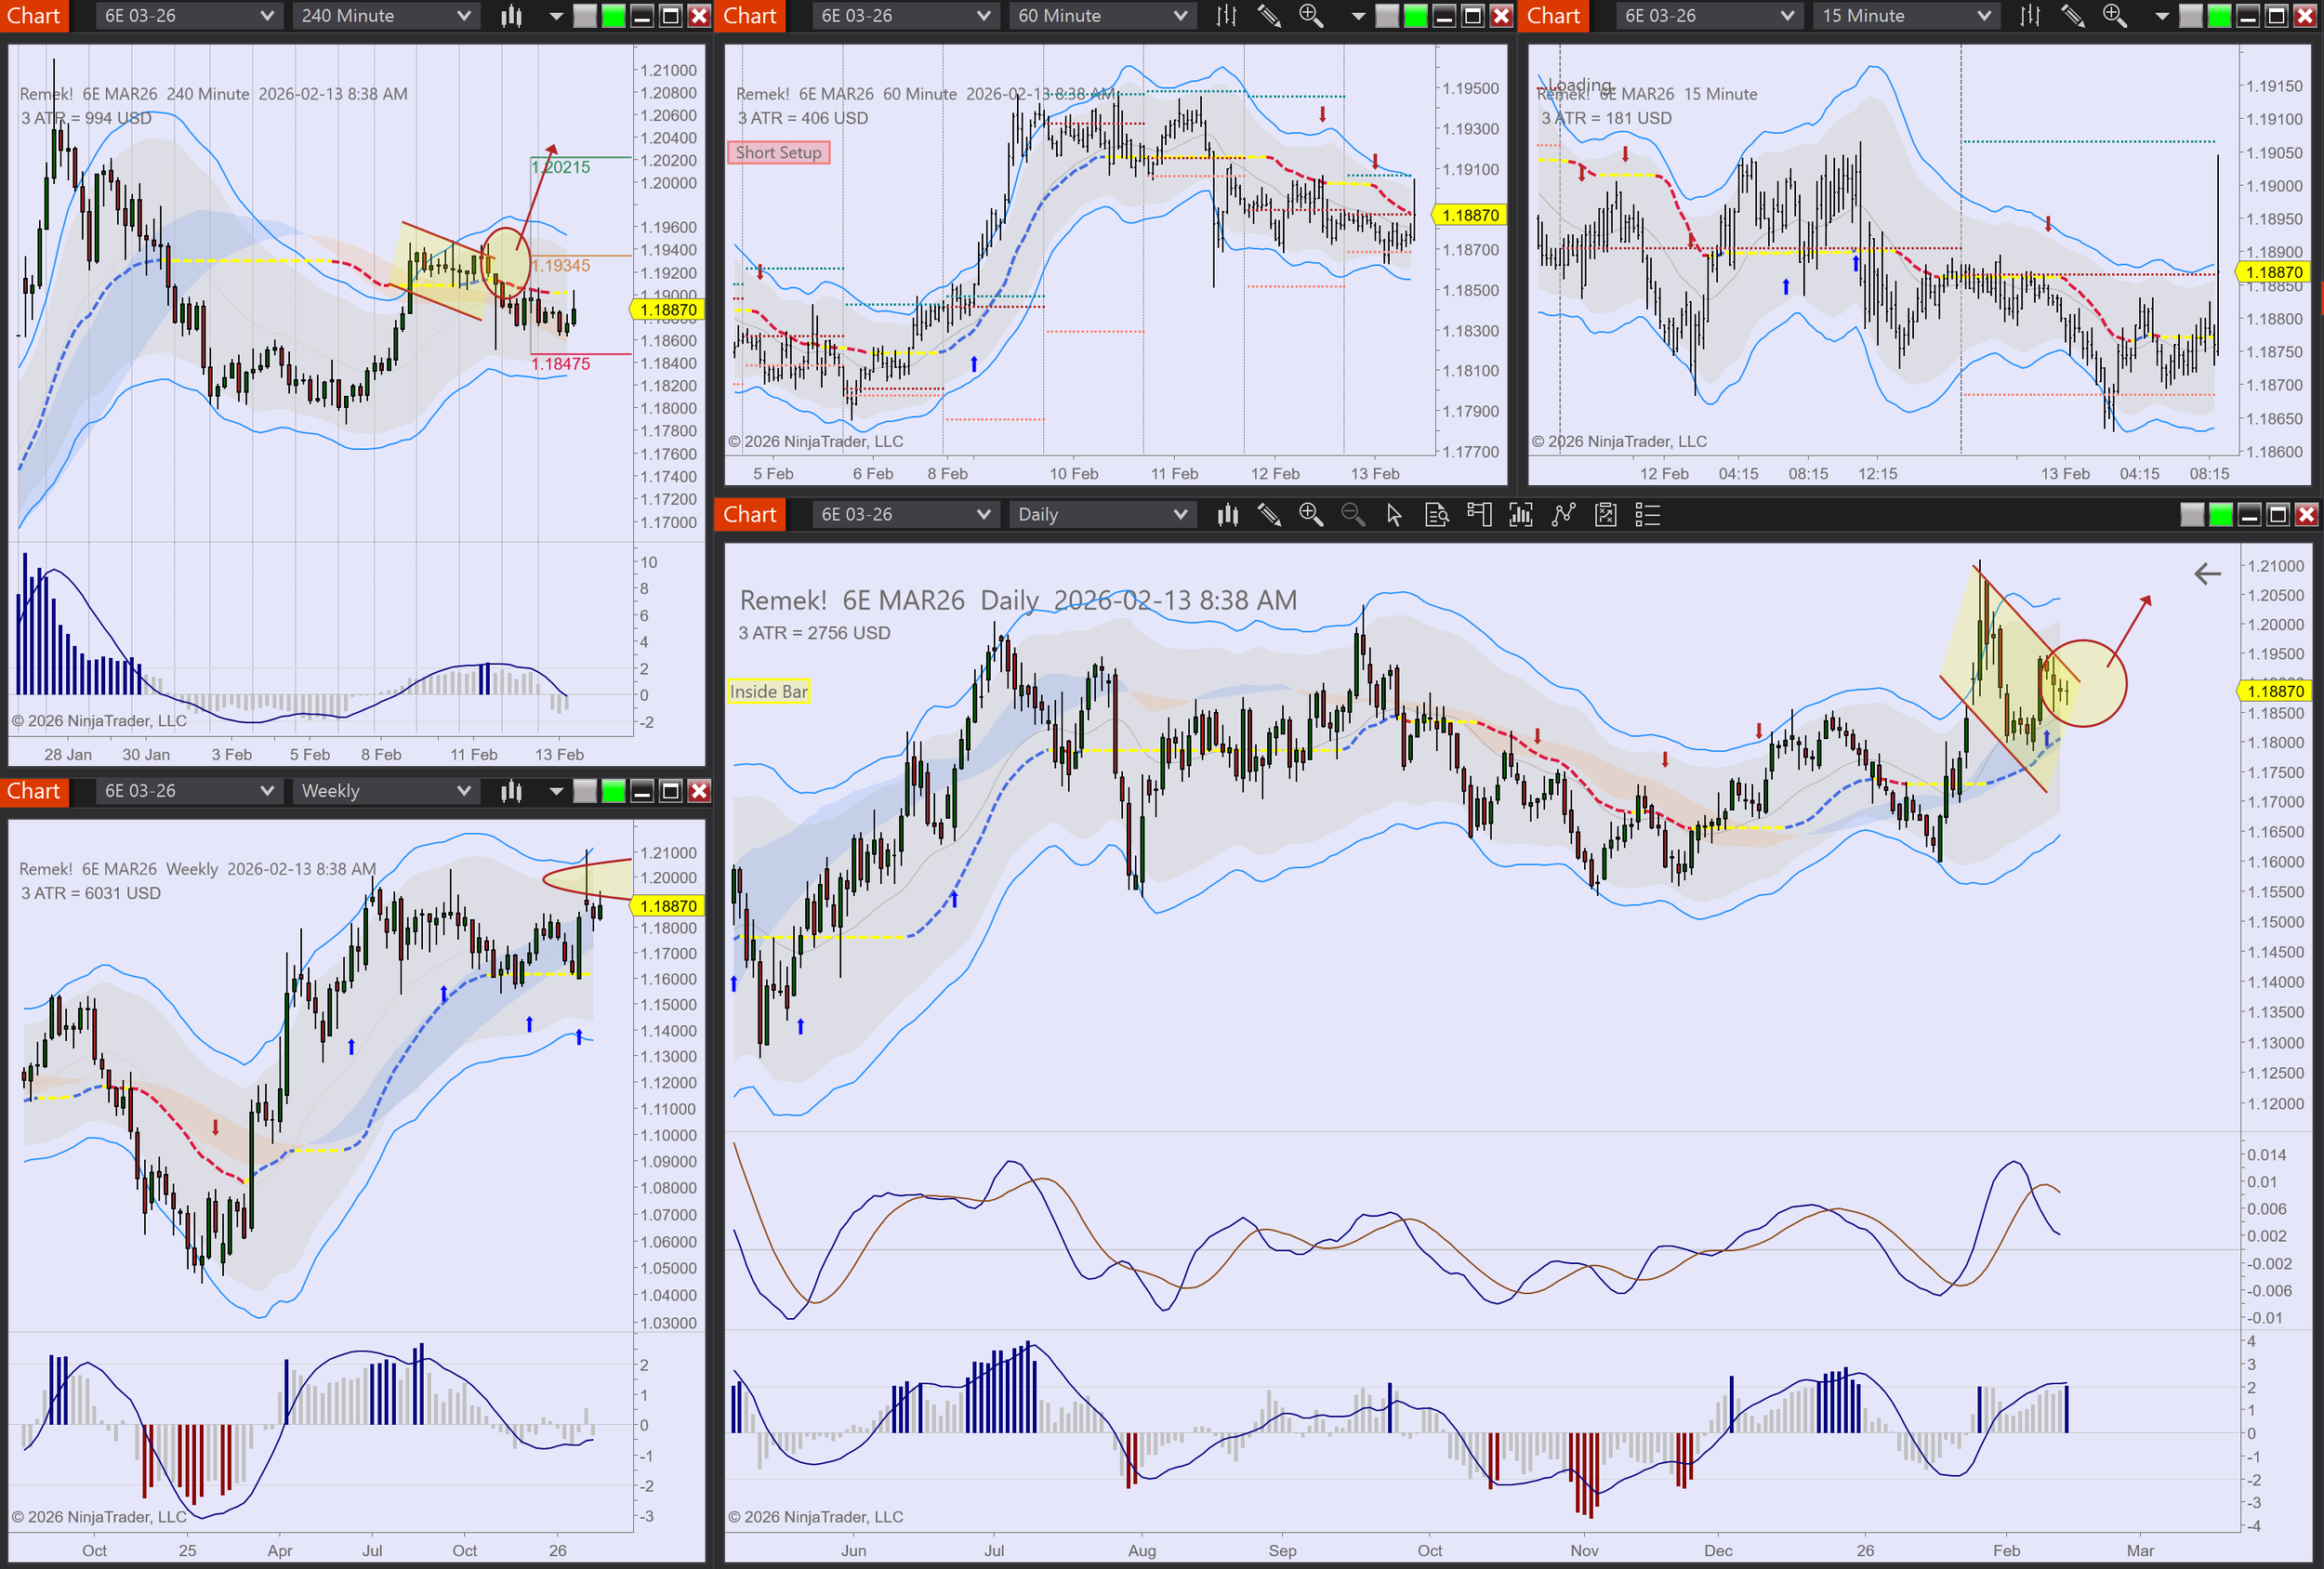Click Inside Bar label on Daily chart

pos(768,692)
